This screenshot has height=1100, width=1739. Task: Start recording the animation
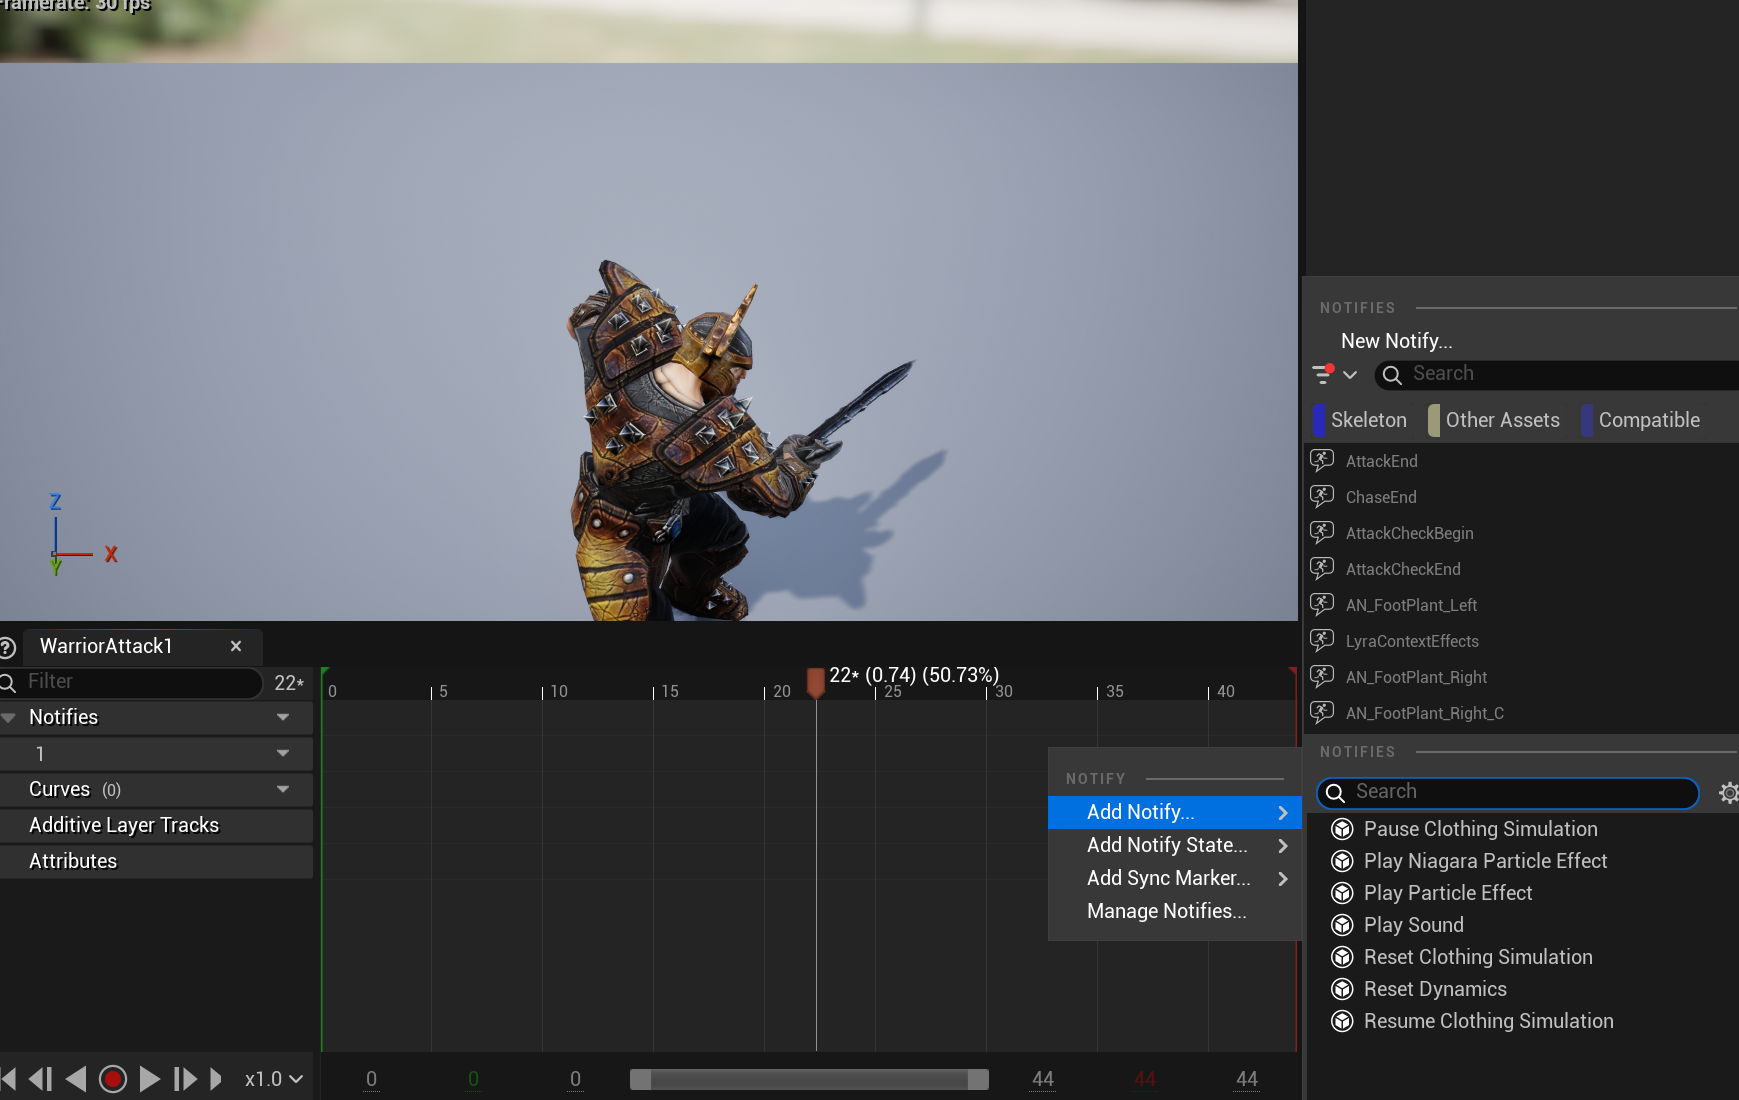coord(113,1079)
